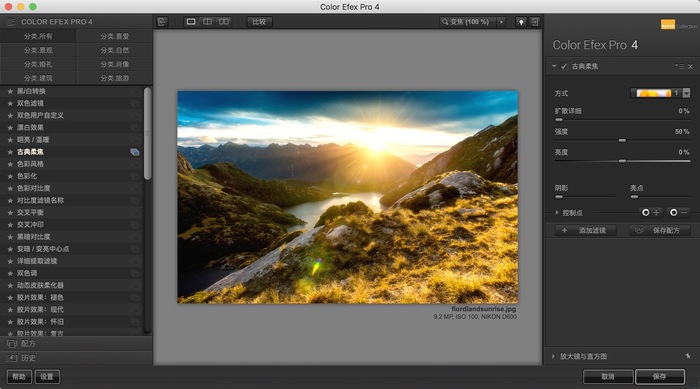Select the split preview view mode
Screen dimensions: 700x389
point(208,21)
